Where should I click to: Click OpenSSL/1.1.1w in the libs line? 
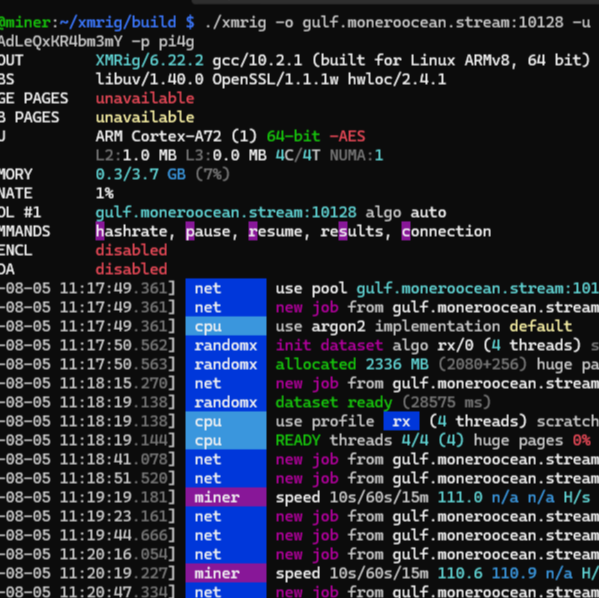click(275, 79)
